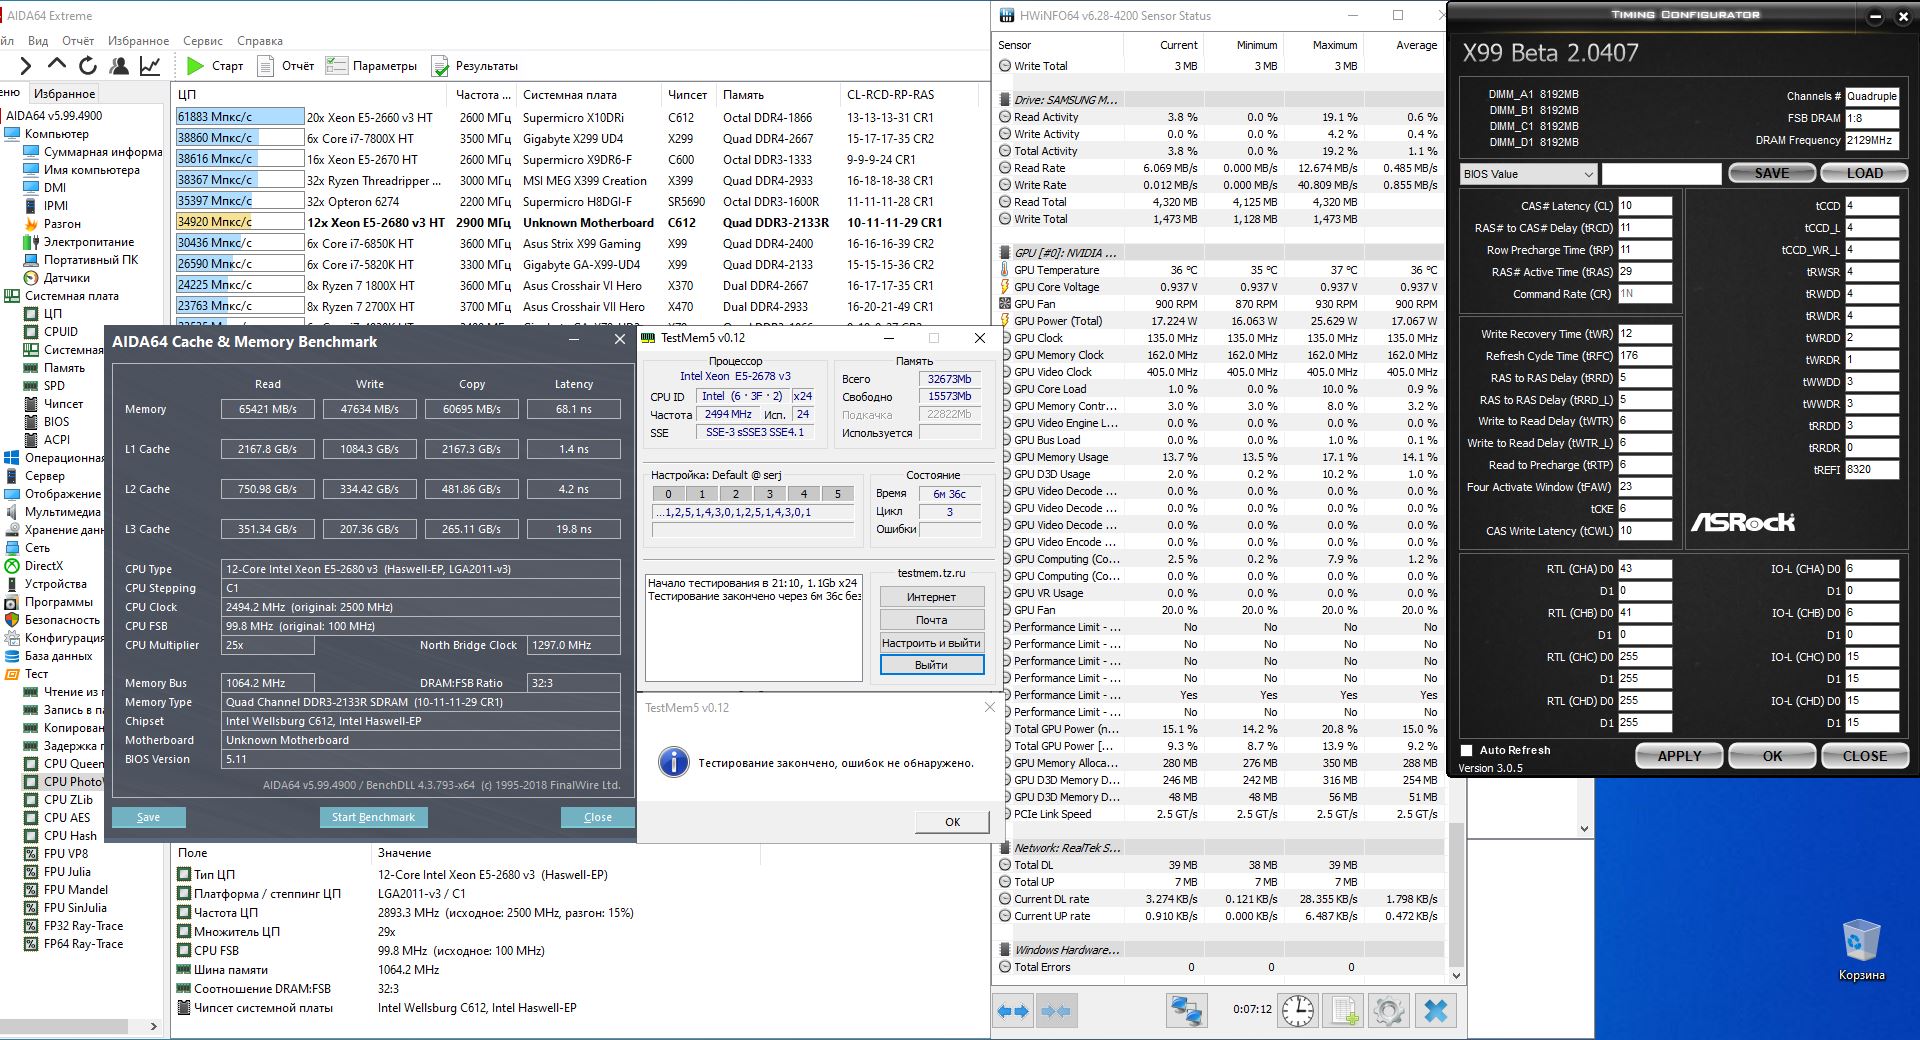Viewport: 1920px width, 1040px height.
Task: Open the BIOS Value dropdown
Action: click(x=1528, y=174)
